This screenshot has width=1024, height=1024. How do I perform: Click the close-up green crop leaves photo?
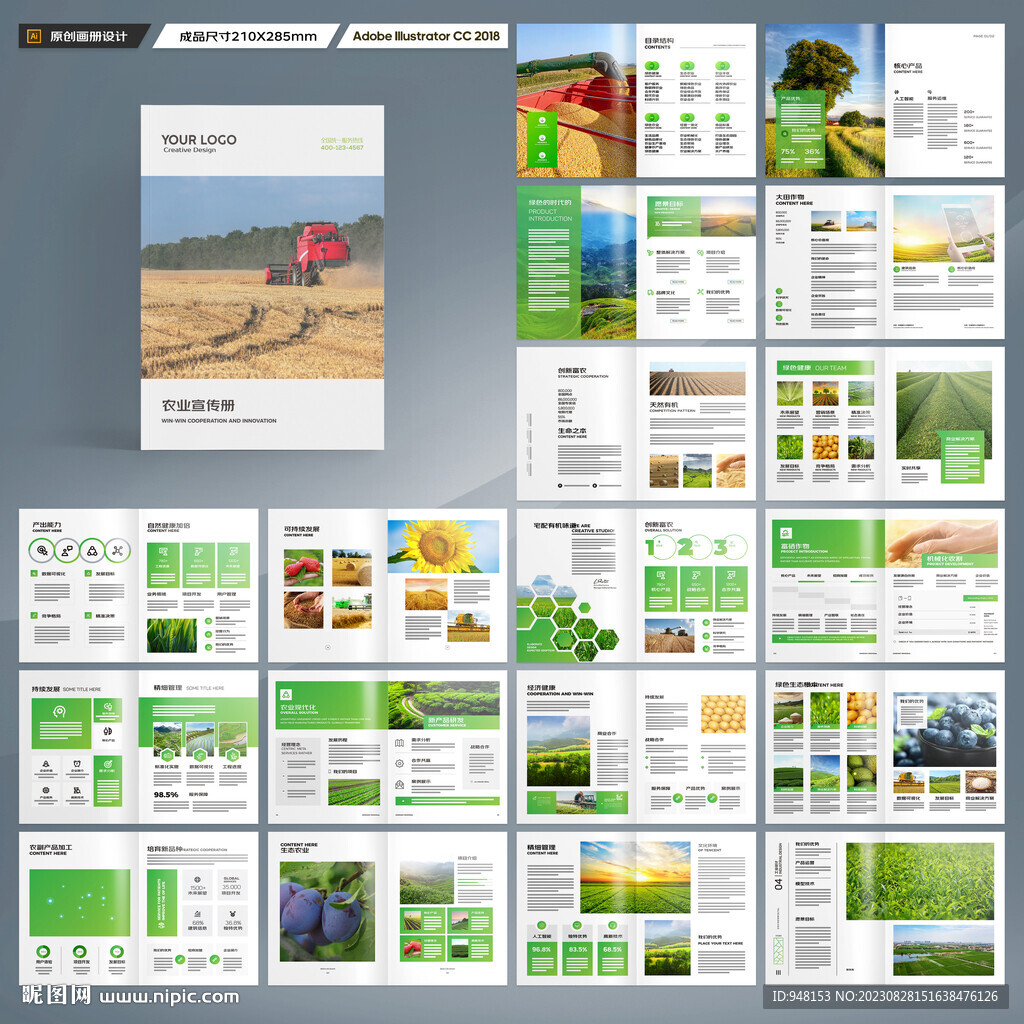pos(920,881)
